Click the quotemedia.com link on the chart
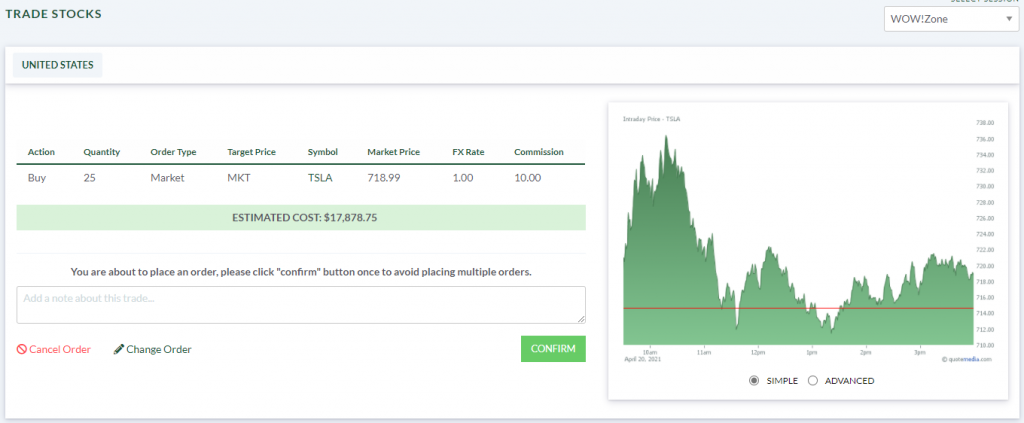The image size is (1024, 423). point(967,359)
